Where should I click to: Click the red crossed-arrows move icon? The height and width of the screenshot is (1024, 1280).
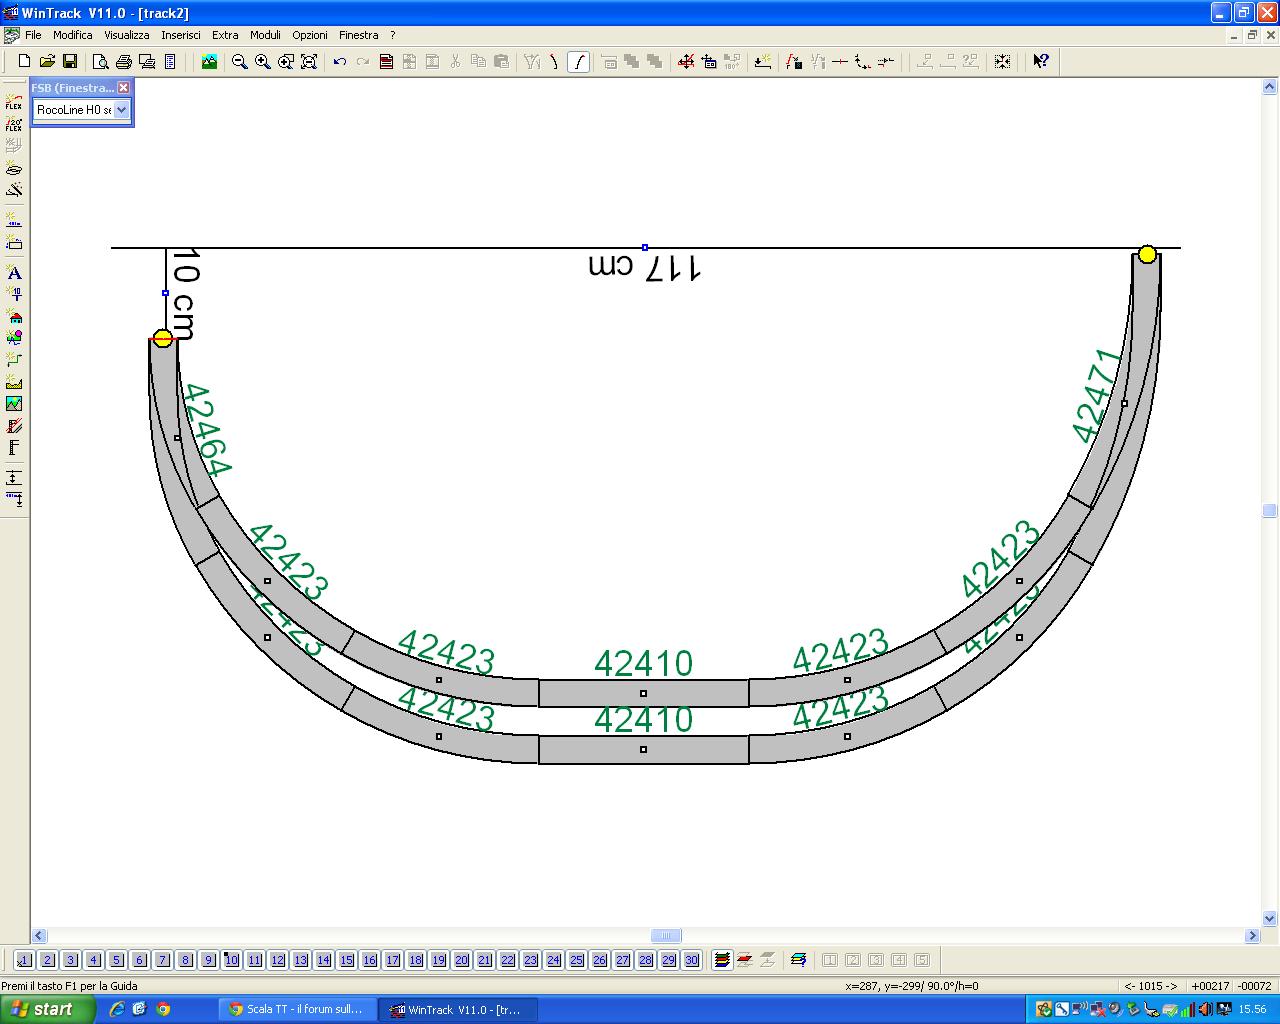686,61
